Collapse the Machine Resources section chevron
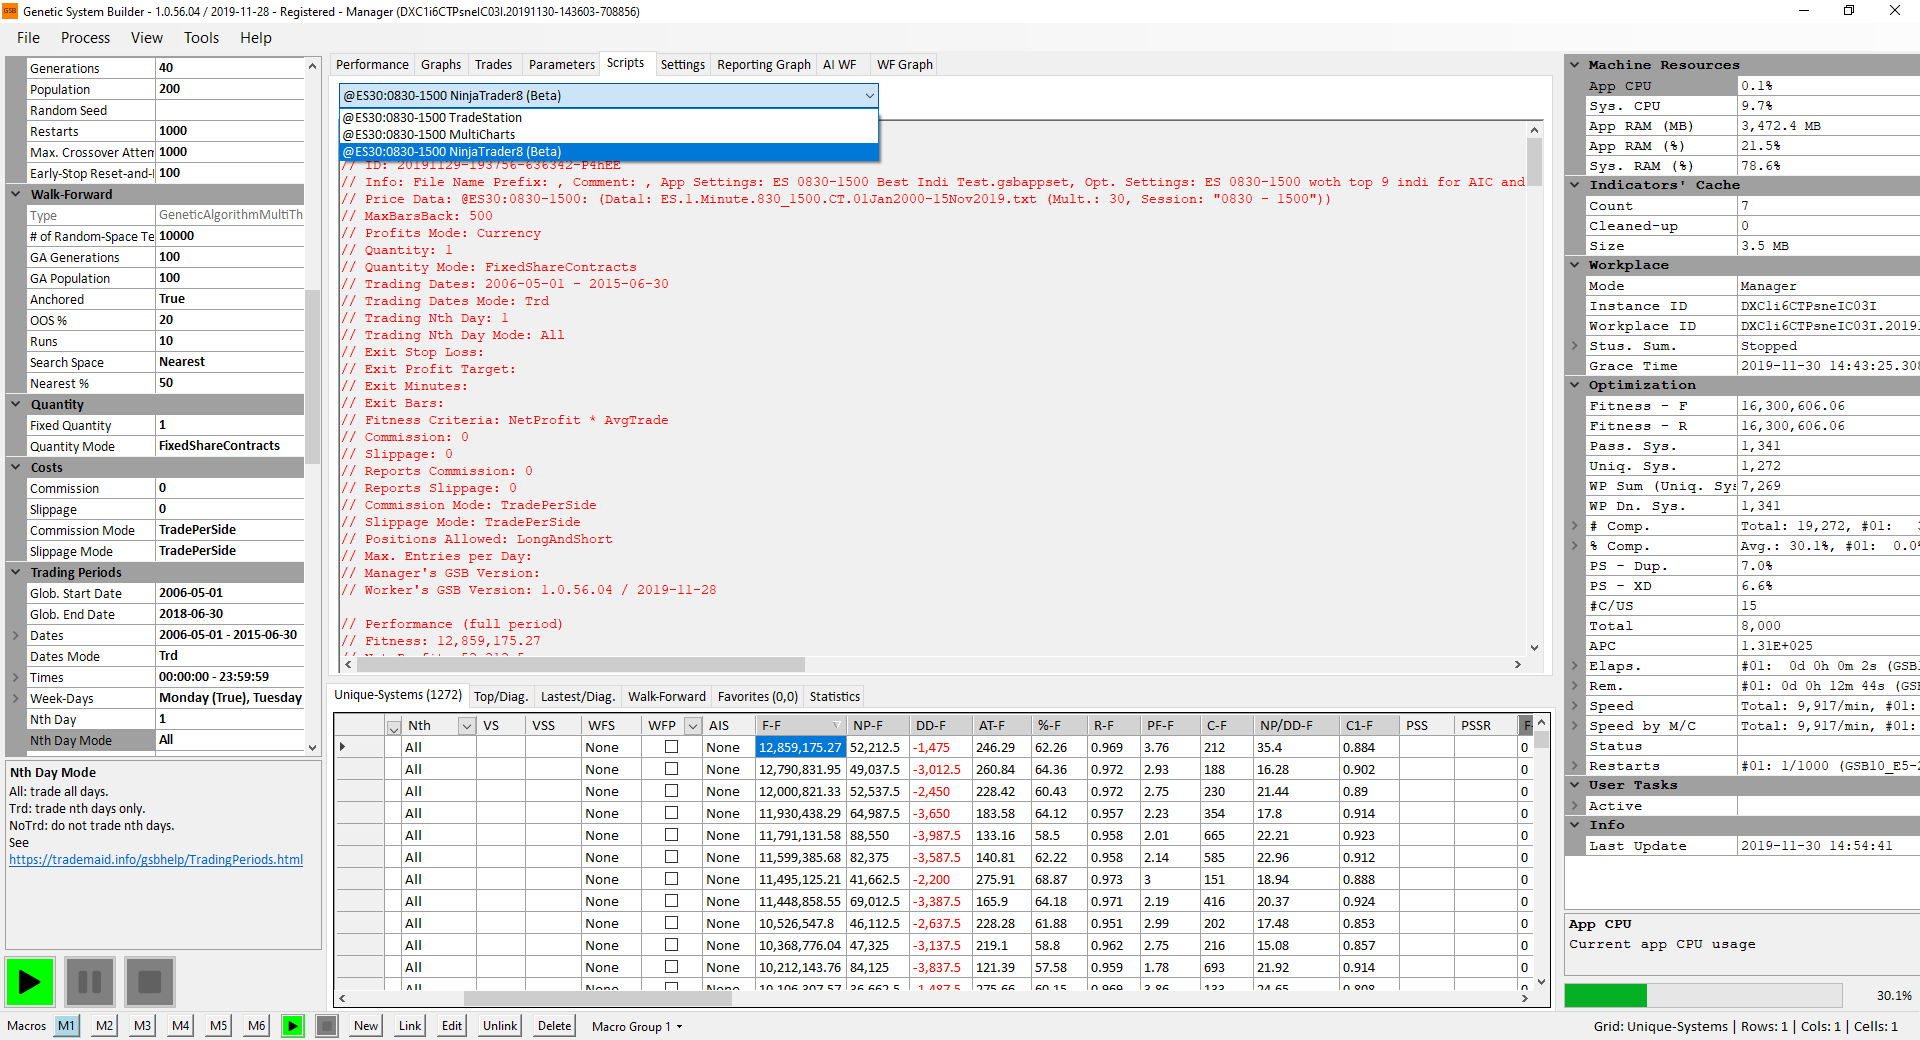 [x=1575, y=65]
